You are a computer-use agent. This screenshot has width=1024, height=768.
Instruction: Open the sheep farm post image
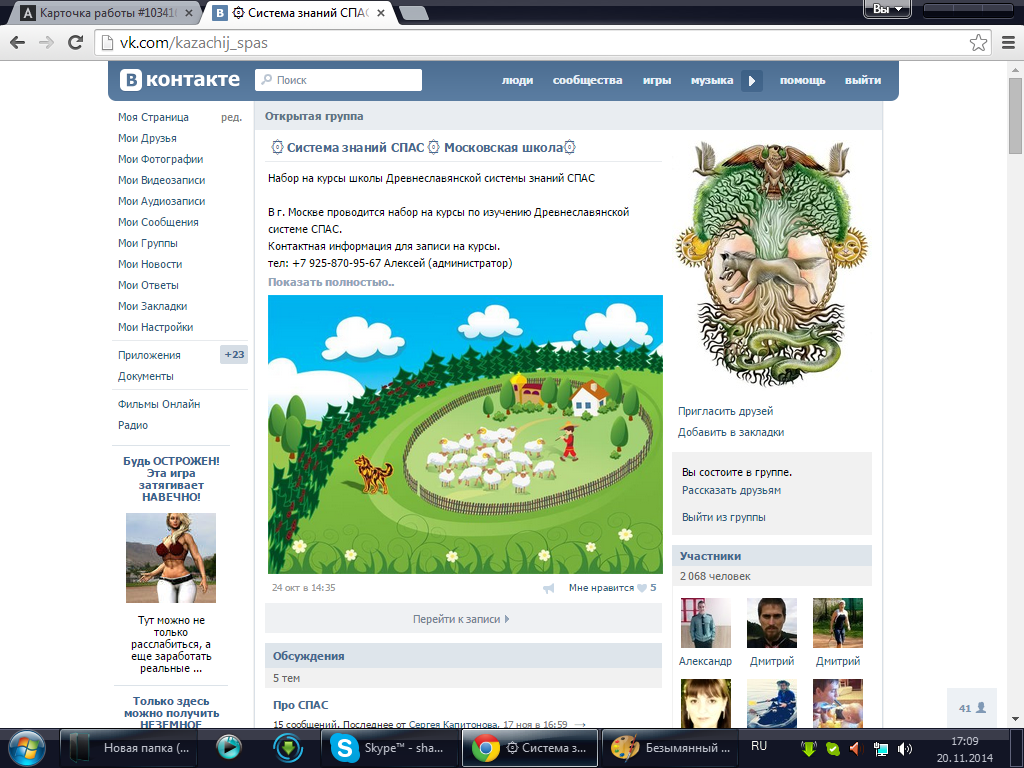coord(465,434)
